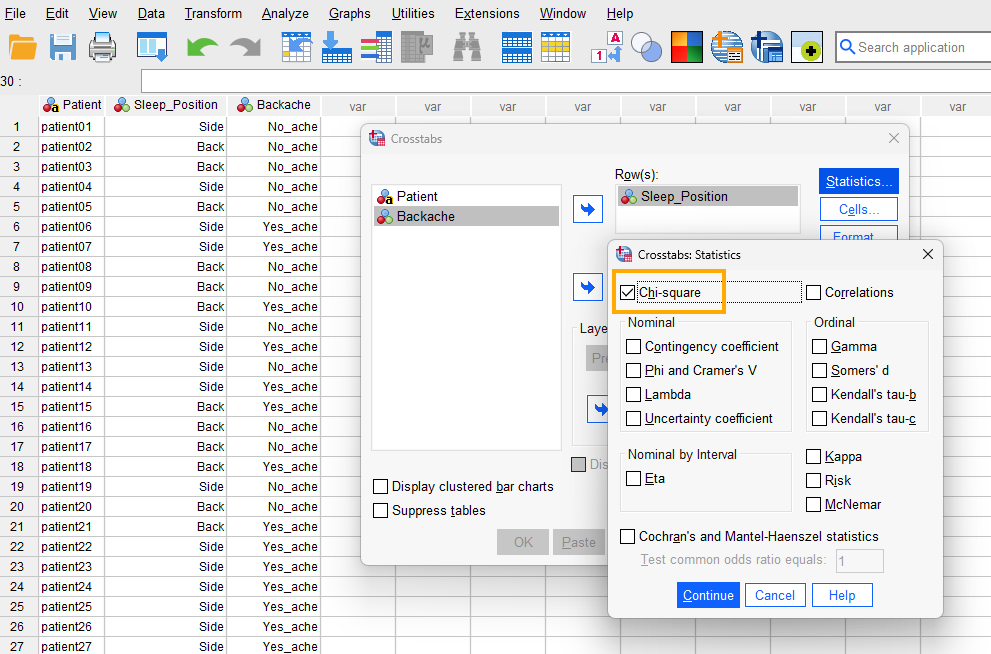Open the Go to Case tool
Viewport: 991px width, 654px height.
(x=296, y=47)
